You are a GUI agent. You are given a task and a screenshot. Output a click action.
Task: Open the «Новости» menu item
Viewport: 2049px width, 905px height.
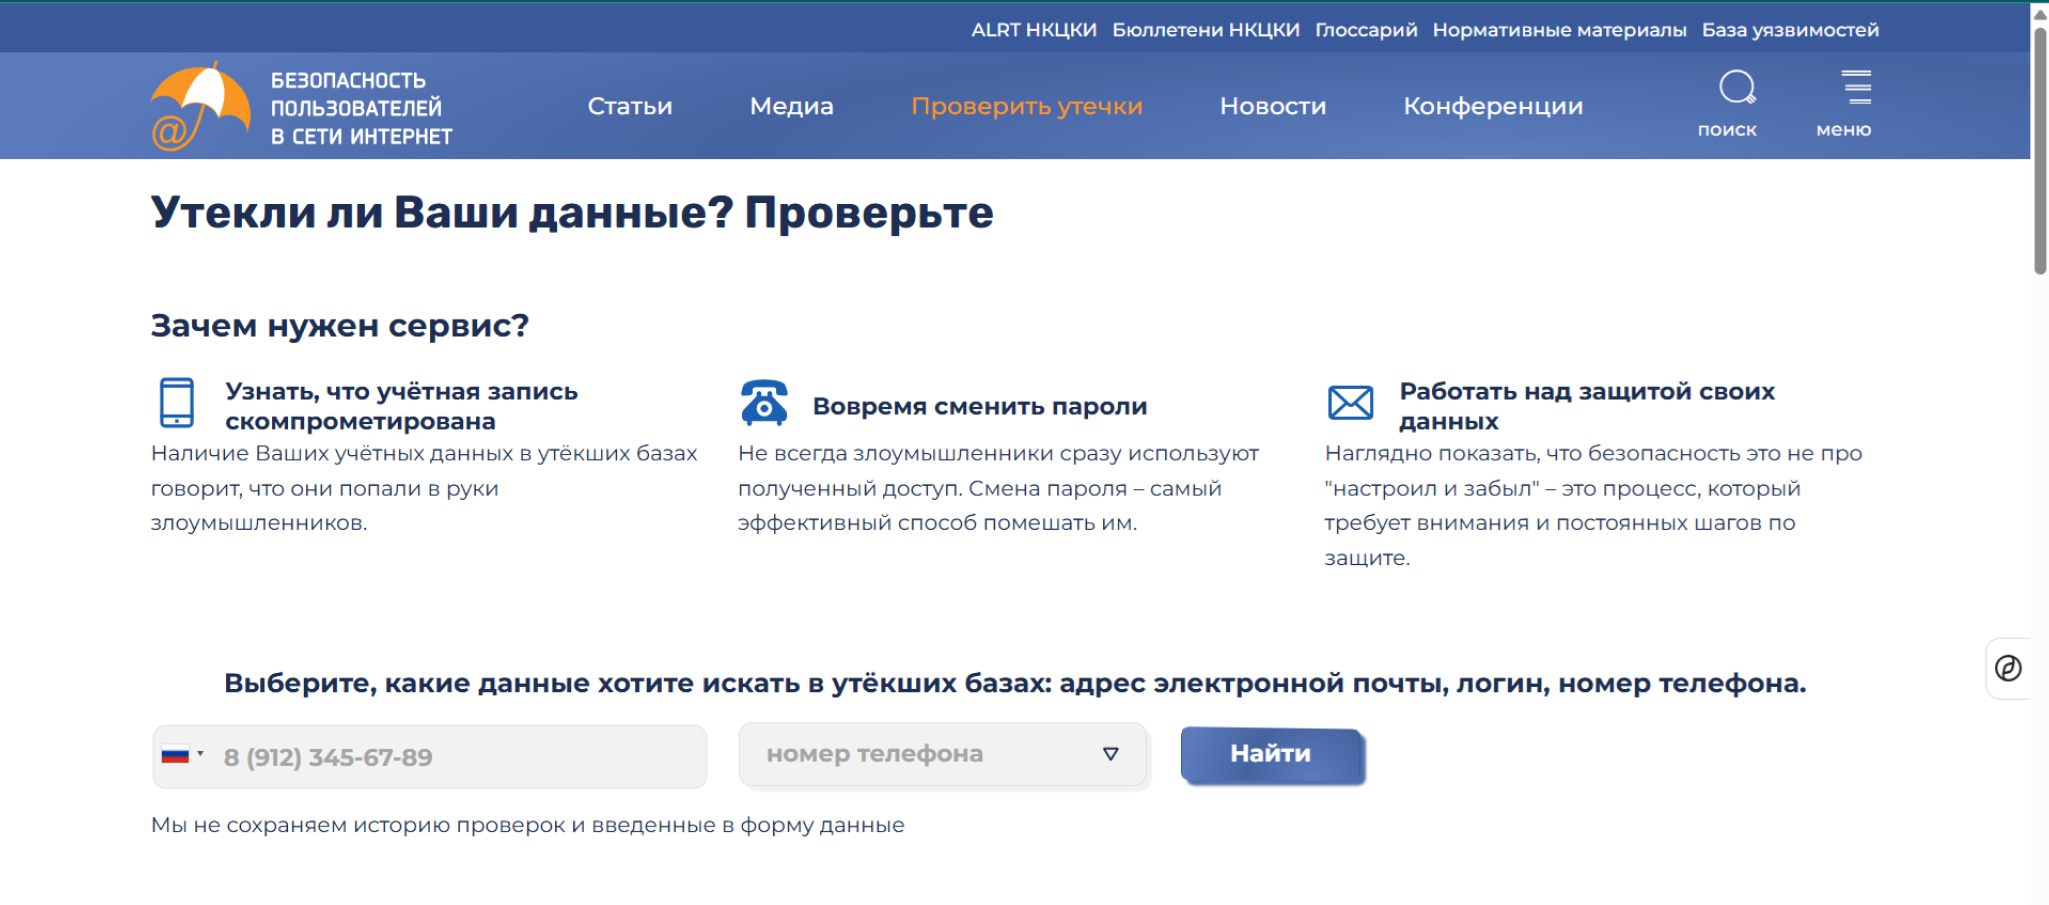point(1272,106)
